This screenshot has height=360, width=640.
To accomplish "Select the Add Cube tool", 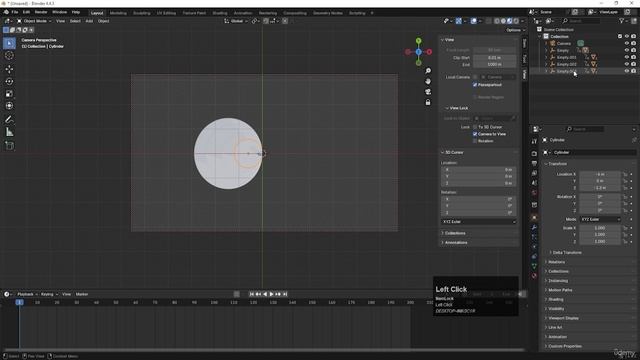I will pyautogui.click(x=9, y=146).
